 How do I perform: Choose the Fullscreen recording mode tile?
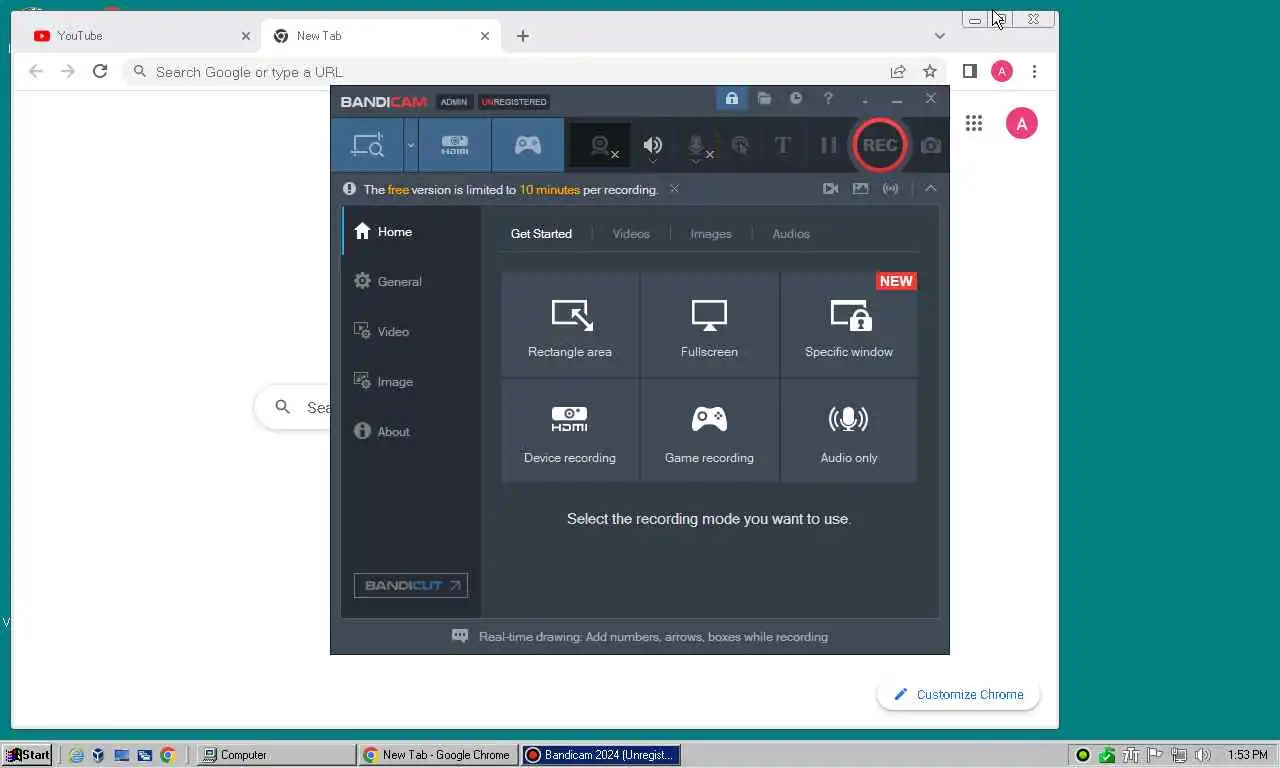[x=709, y=324]
